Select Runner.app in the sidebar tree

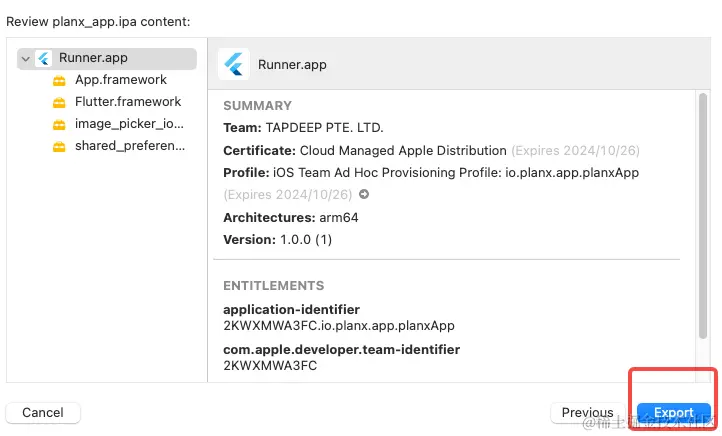tap(92, 58)
